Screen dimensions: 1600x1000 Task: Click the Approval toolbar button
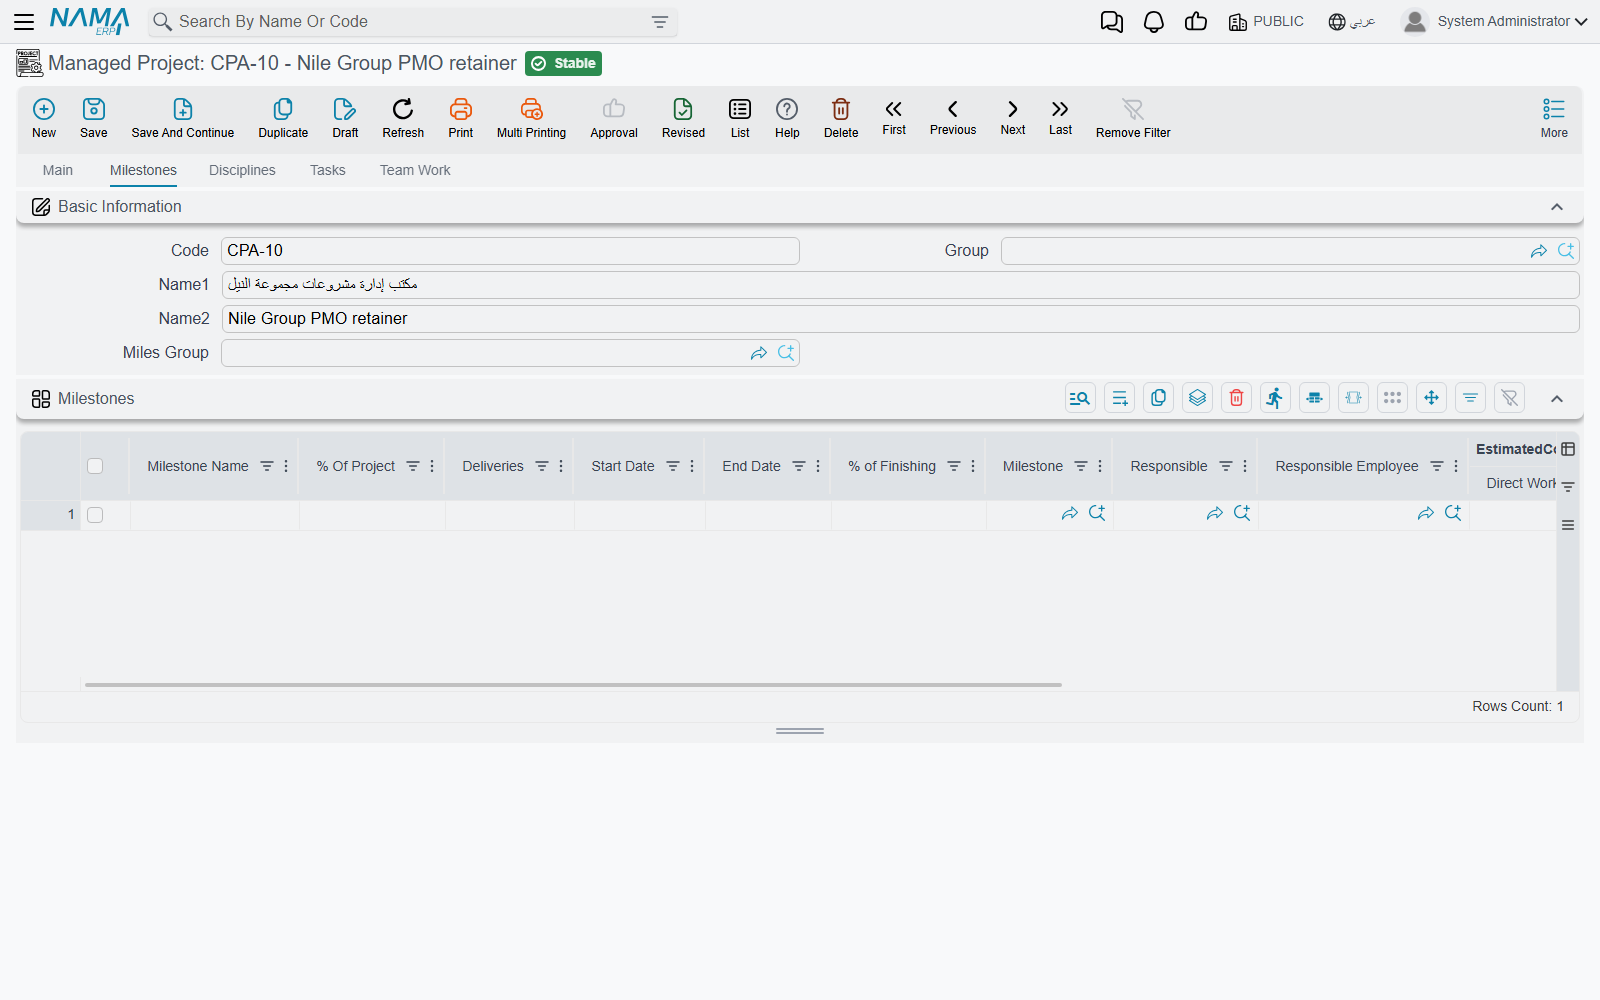point(614,118)
